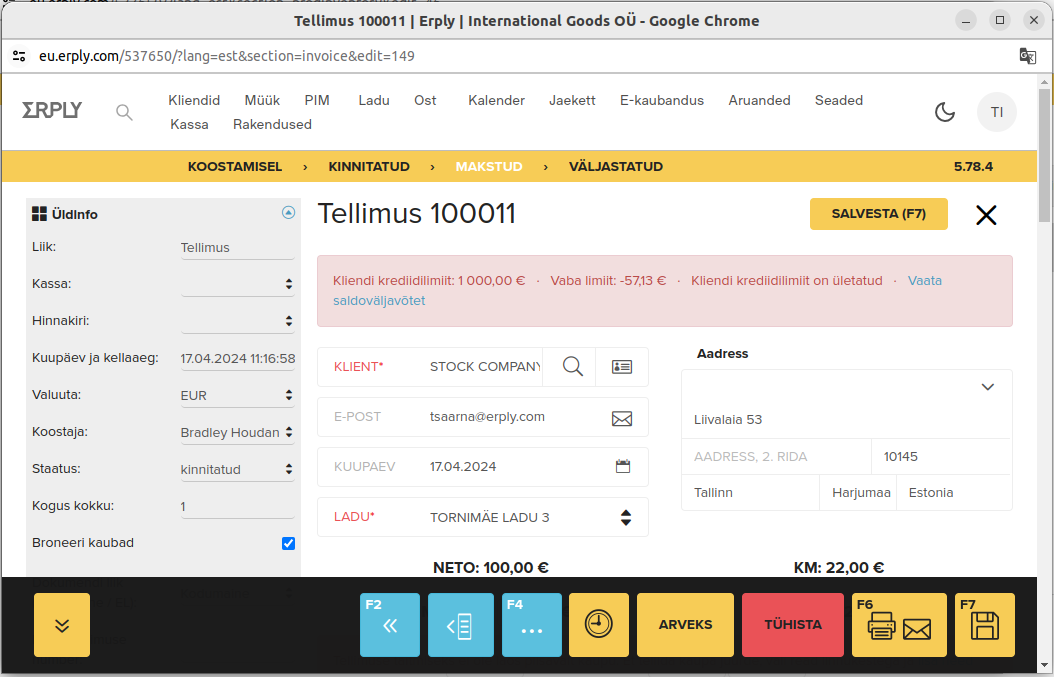Click the Harjumaa county field
The height and width of the screenshot is (677, 1054).
tap(858, 493)
